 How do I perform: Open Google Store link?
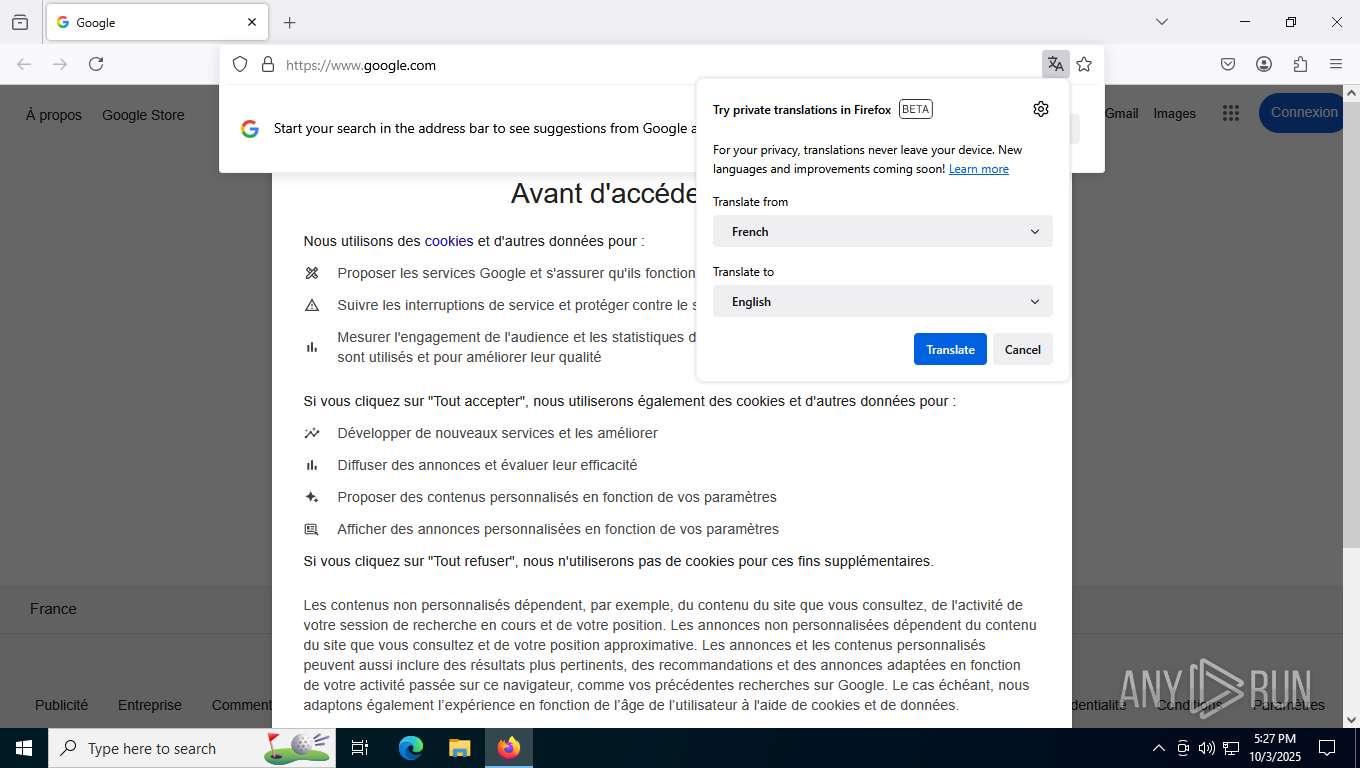(x=143, y=115)
